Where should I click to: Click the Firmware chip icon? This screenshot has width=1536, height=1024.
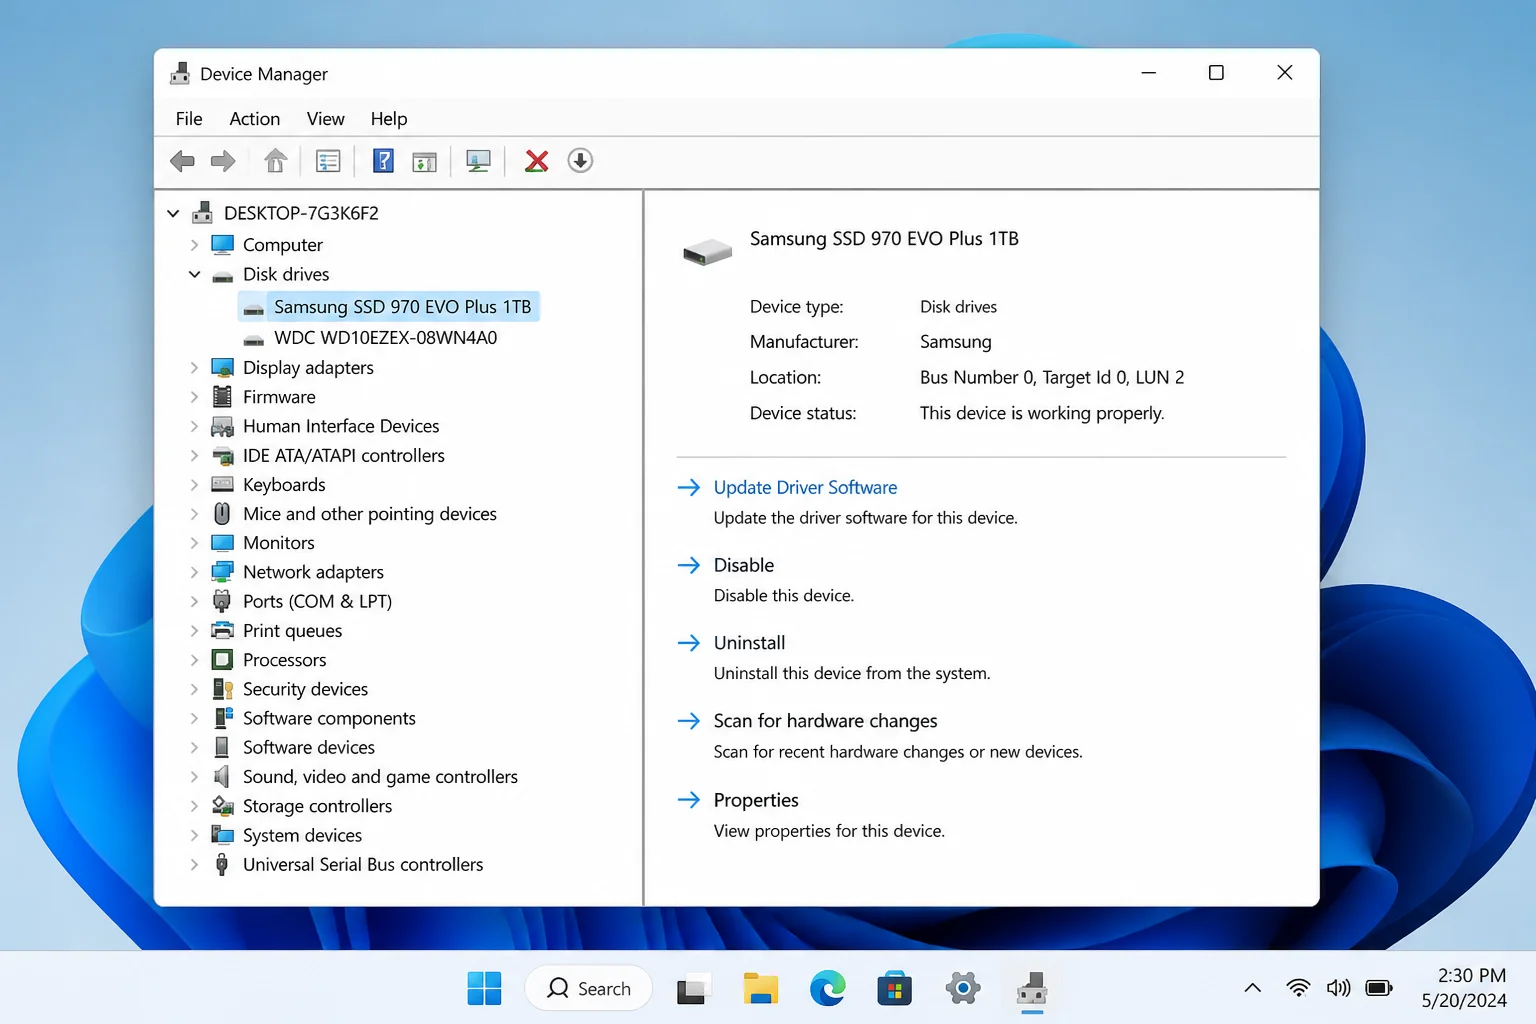click(x=222, y=397)
